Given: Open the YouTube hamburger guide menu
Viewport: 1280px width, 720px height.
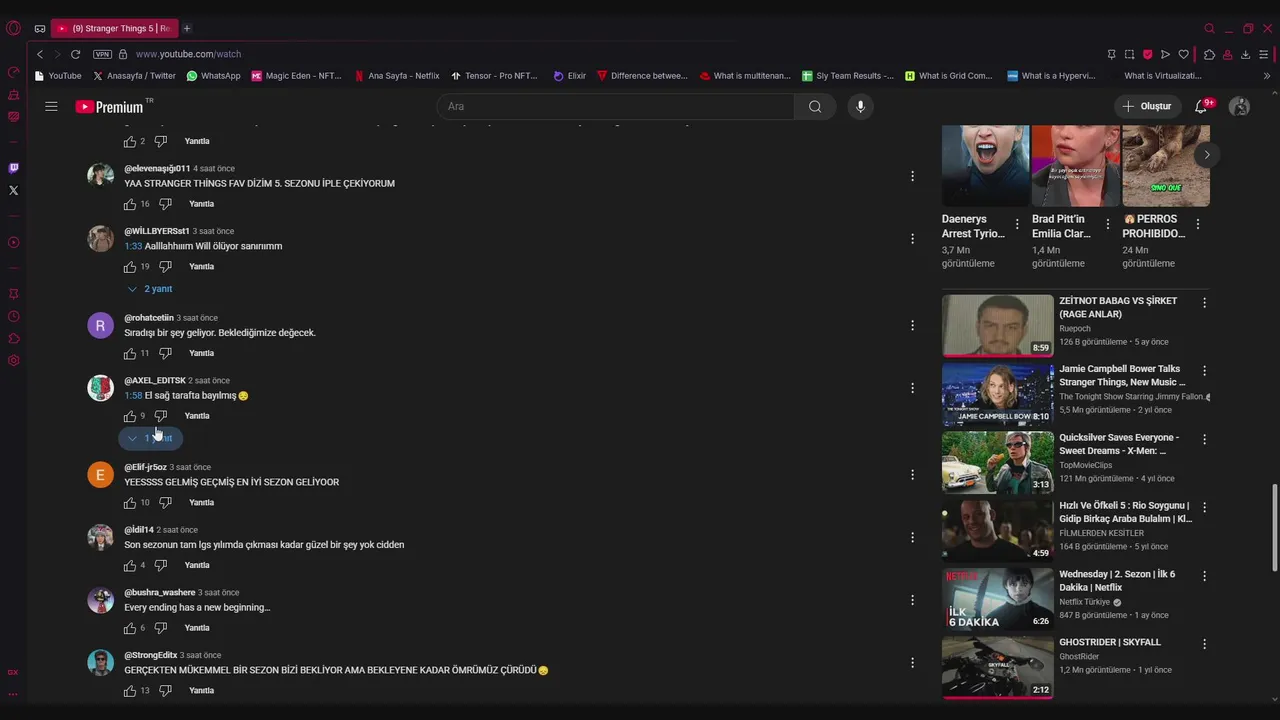Looking at the screenshot, I should coord(51,106).
